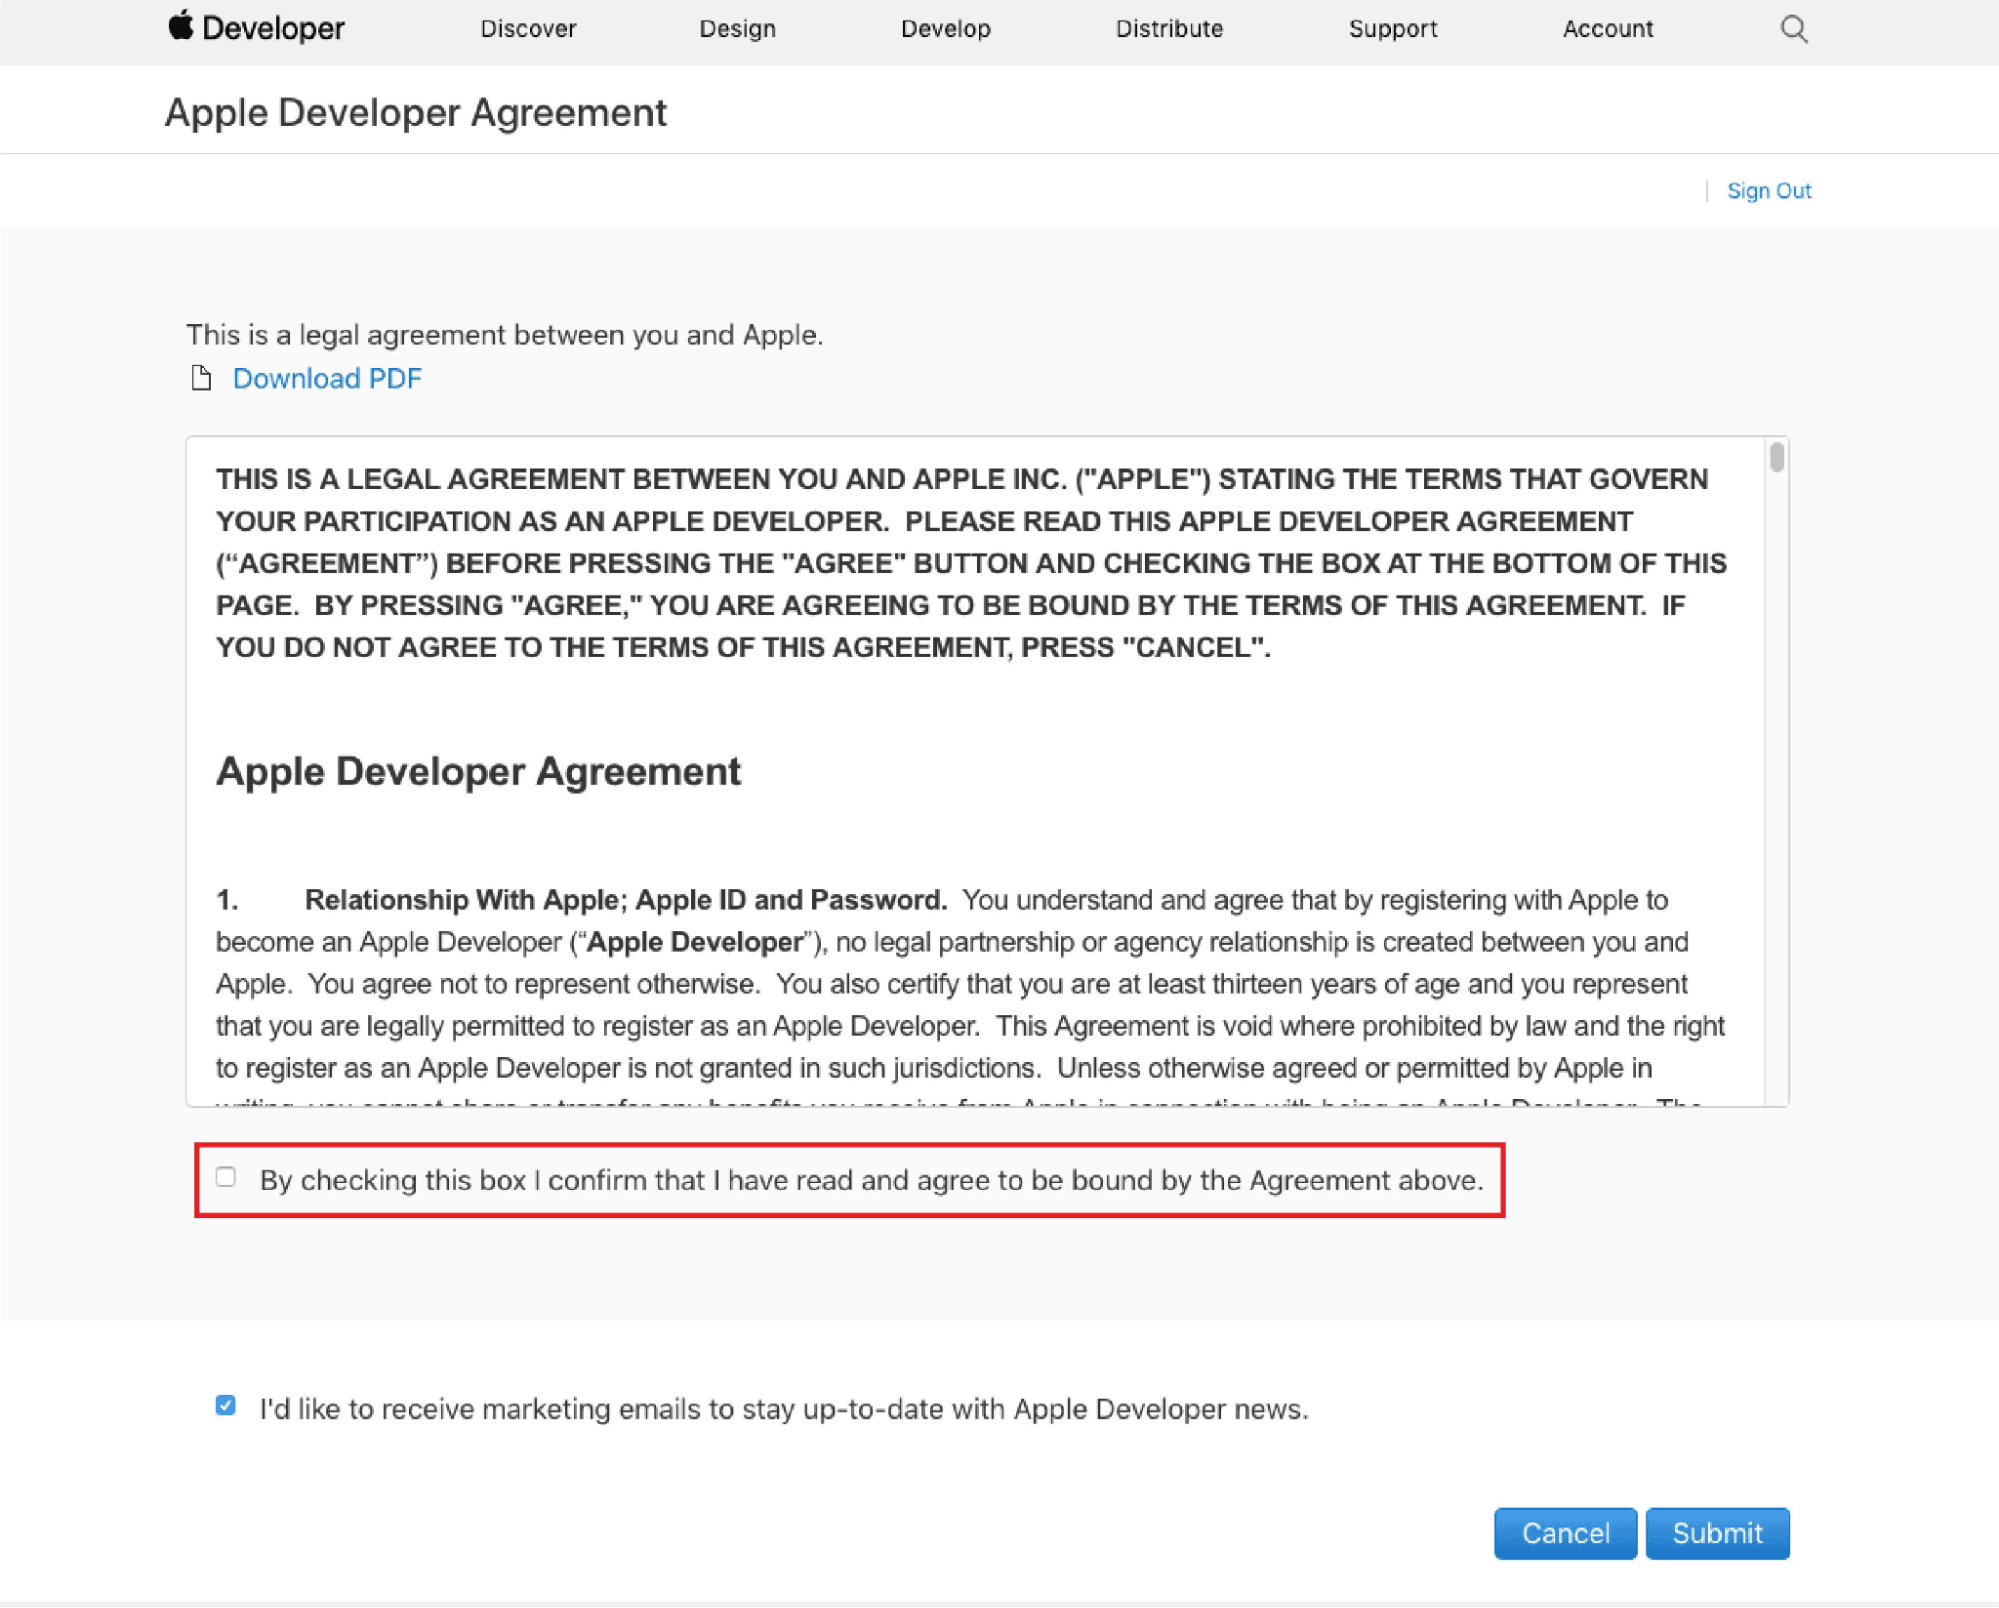Click the Developer home link text
This screenshot has height=1608, width=1999.
tap(273, 29)
